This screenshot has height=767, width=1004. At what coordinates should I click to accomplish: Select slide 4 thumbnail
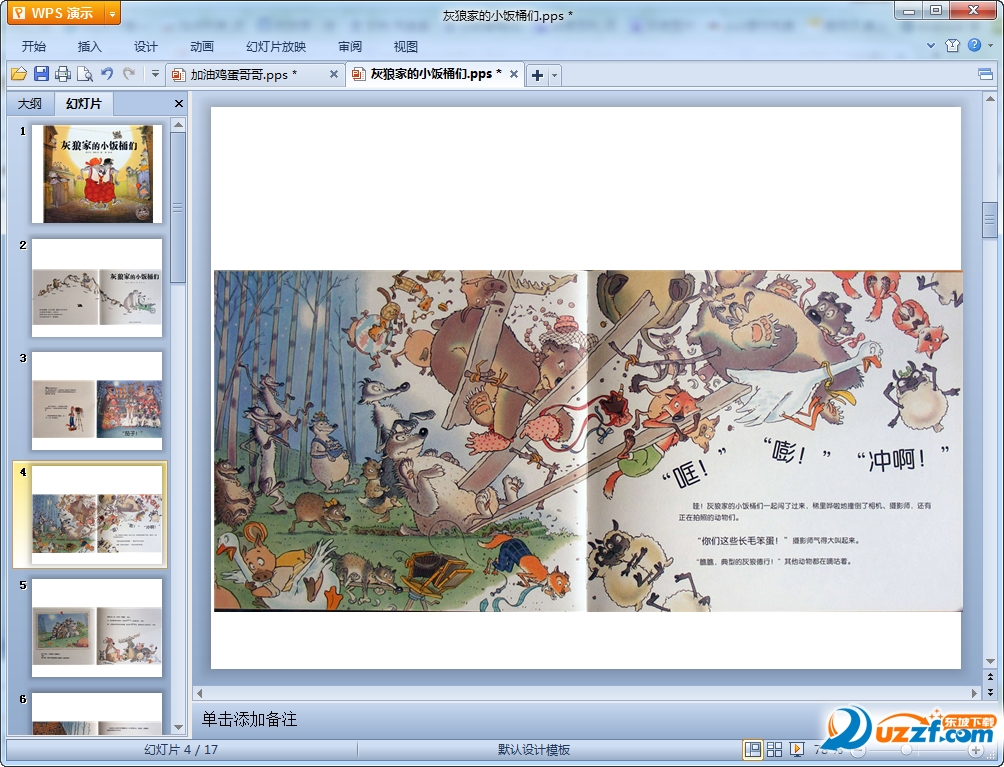[97, 515]
